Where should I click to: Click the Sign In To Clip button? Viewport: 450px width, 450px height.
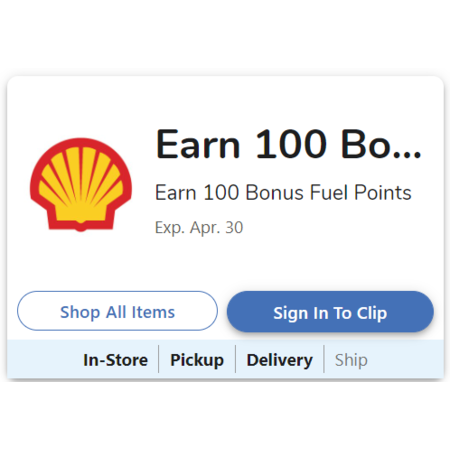pyautogui.click(x=330, y=312)
